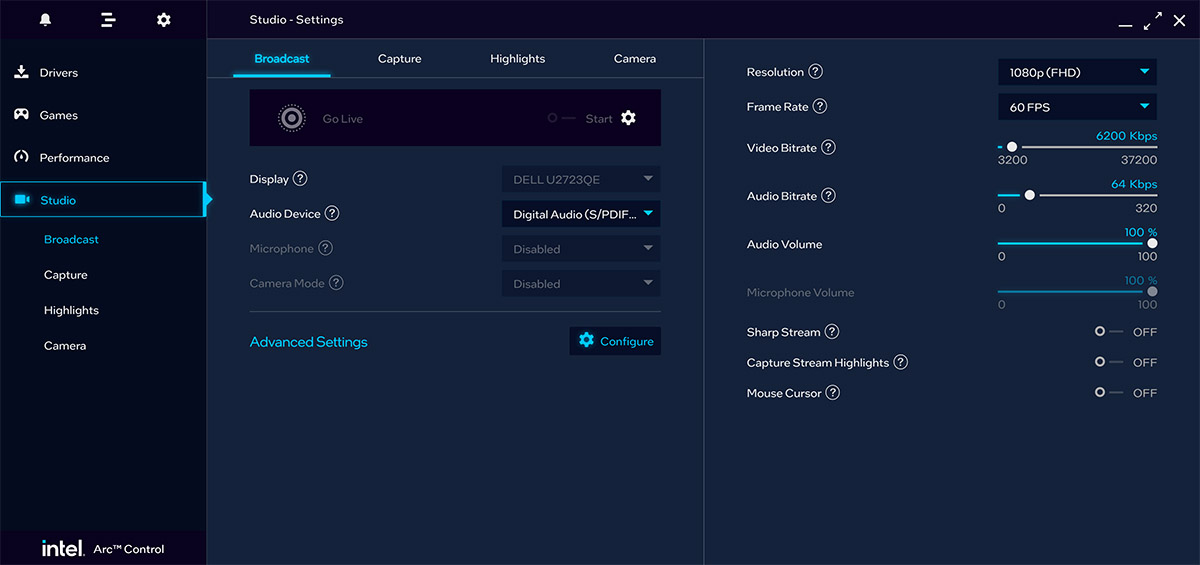Viewport: 1200px width, 565px height.
Task: Click the Audio Bitrate slider handle
Action: click(x=1030, y=196)
